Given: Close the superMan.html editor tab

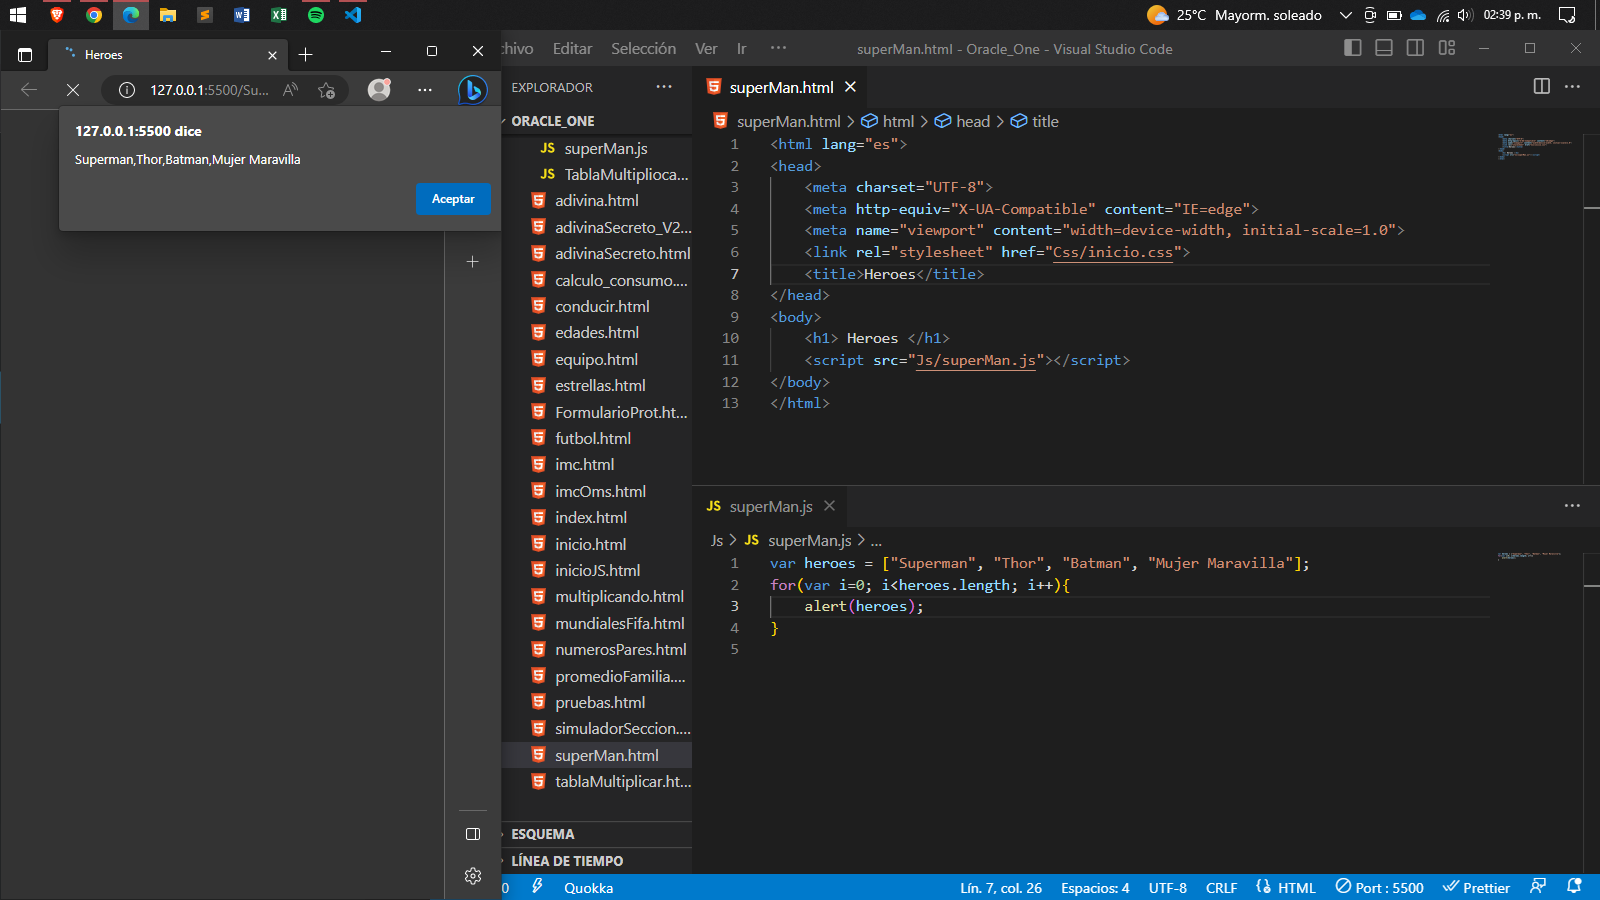Looking at the screenshot, I should (850, 87).
